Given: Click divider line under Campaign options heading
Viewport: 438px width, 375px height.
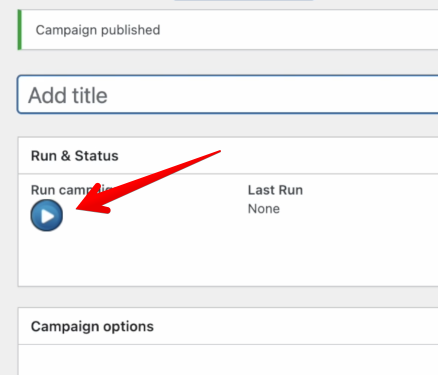Looking at the screenshot, I should point(228,344).
